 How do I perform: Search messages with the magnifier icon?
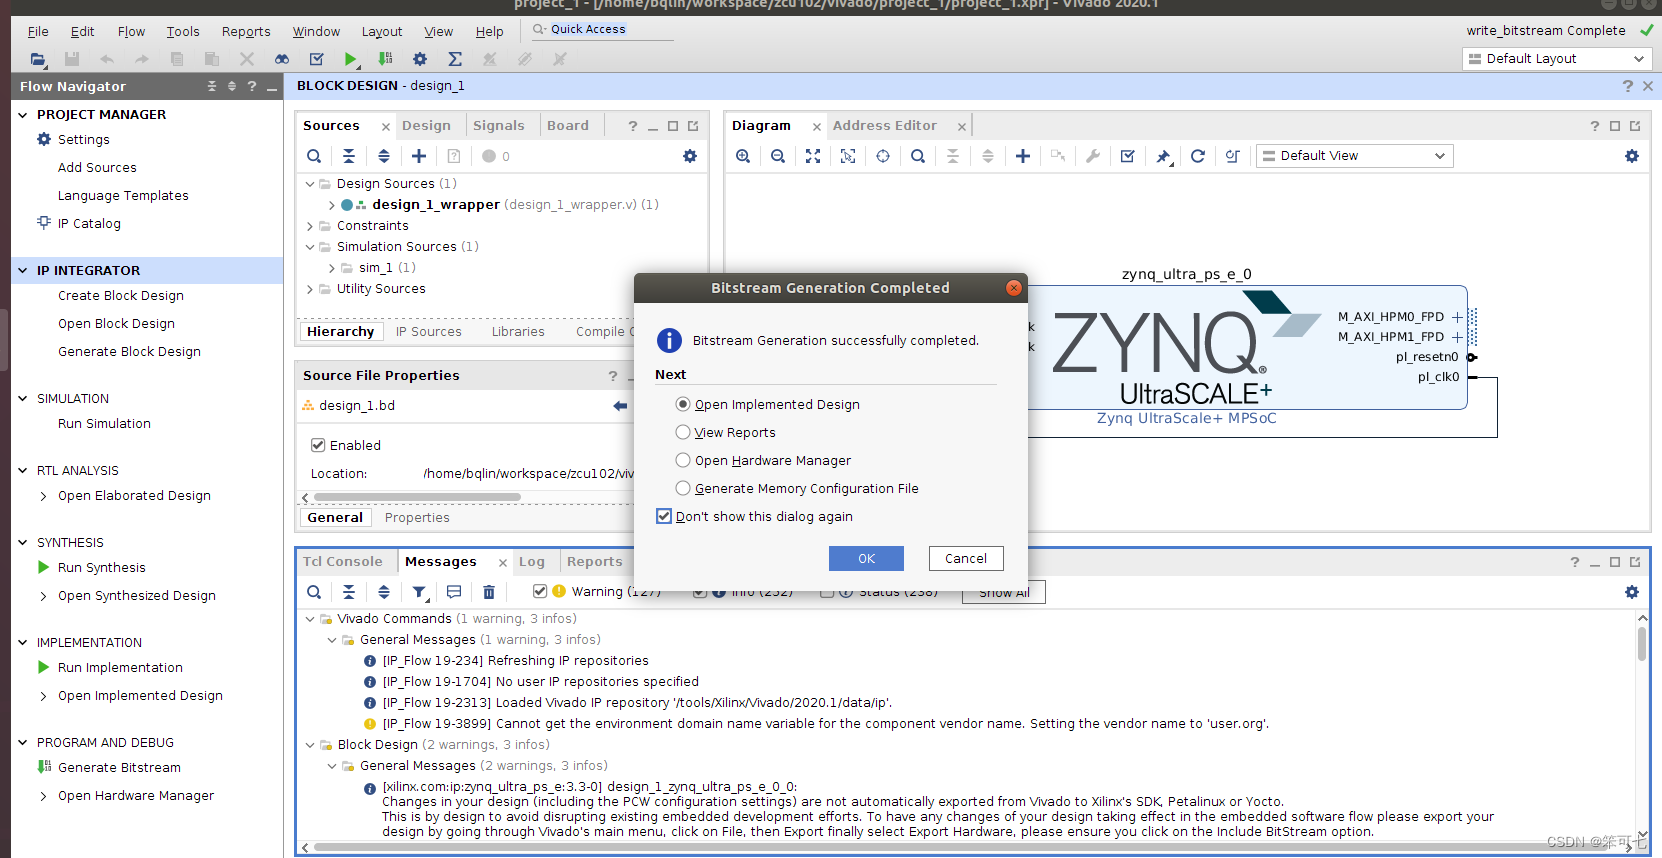[314, 592]
